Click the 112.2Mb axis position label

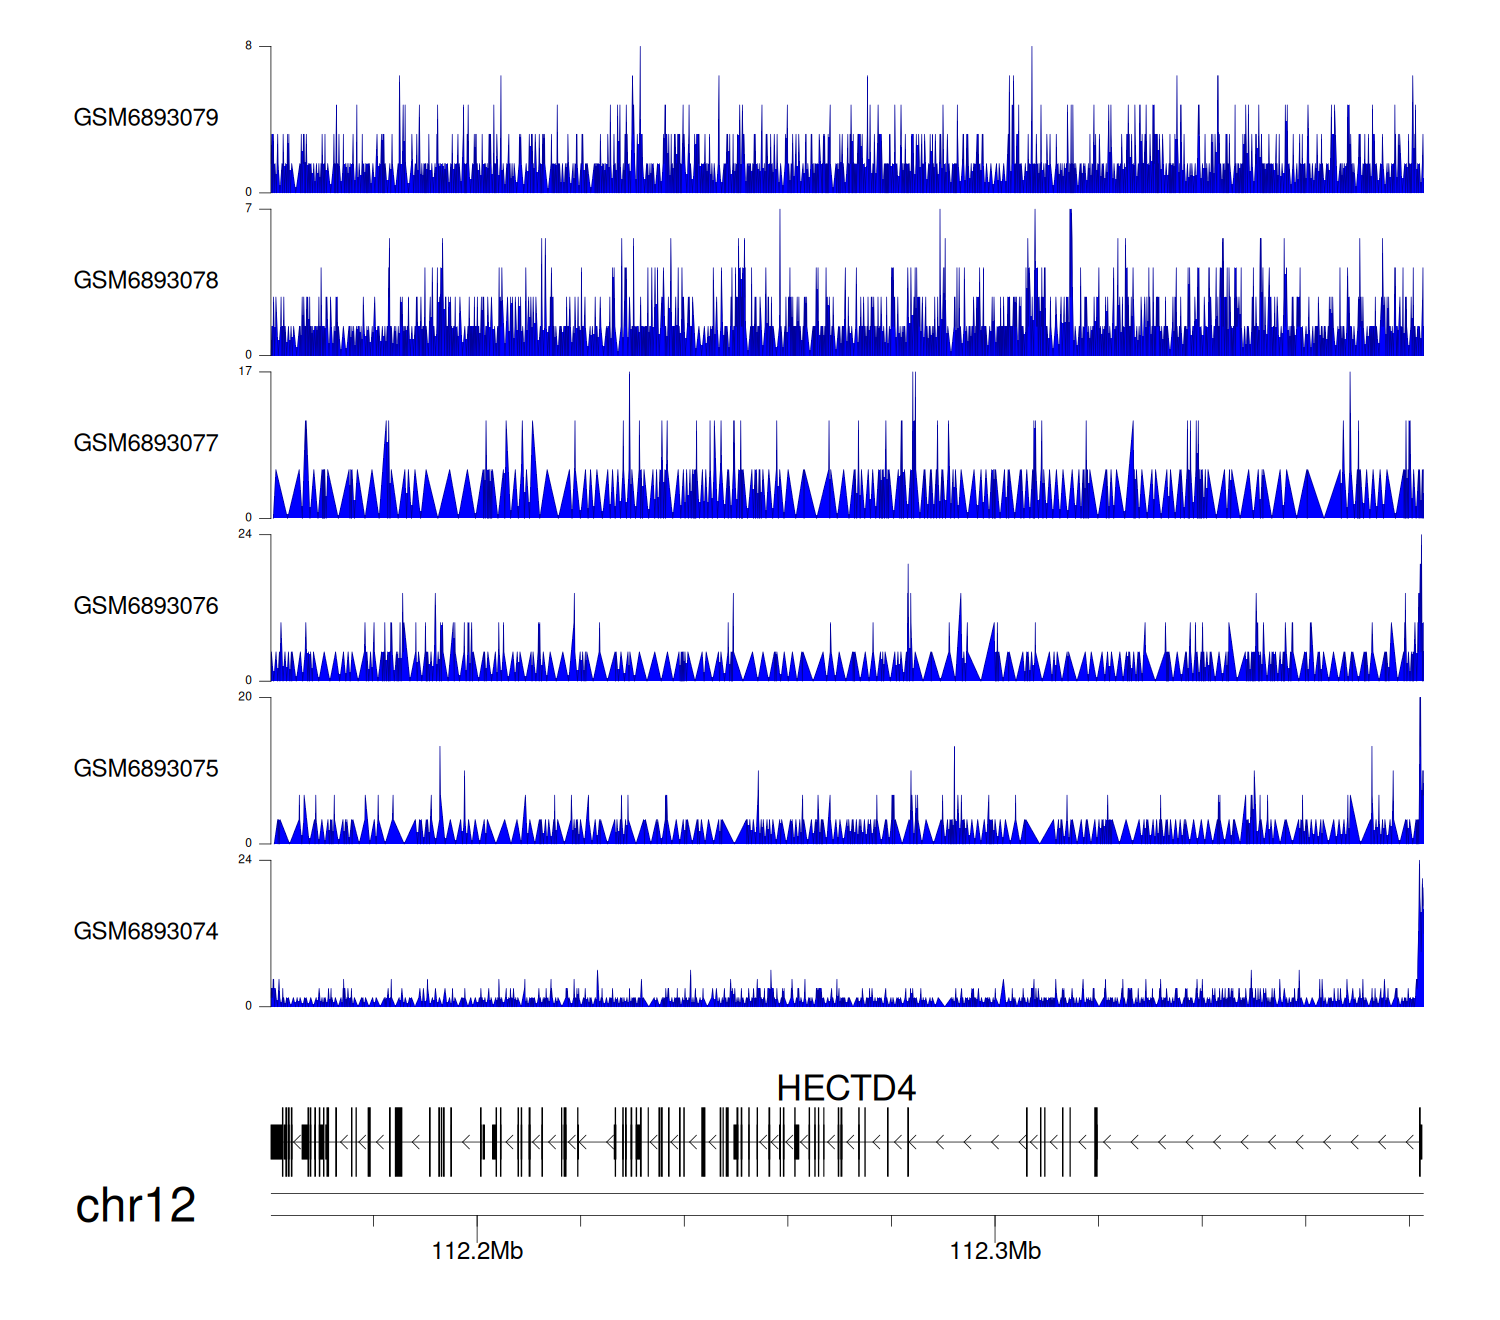(x=477, y=1251)
